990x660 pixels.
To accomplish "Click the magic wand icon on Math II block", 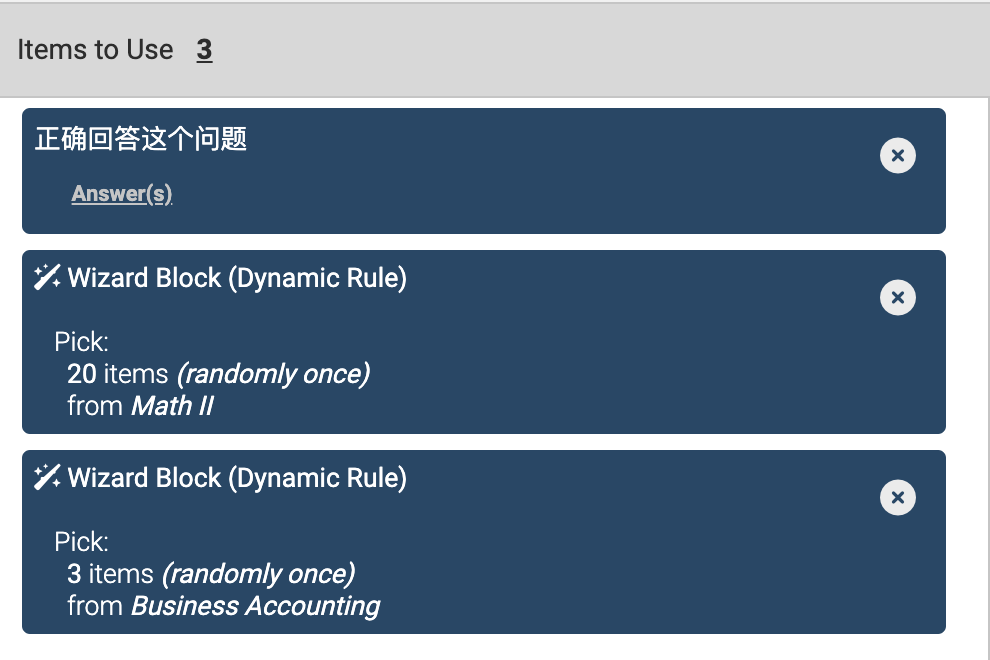I will click(x=47, y=277).
